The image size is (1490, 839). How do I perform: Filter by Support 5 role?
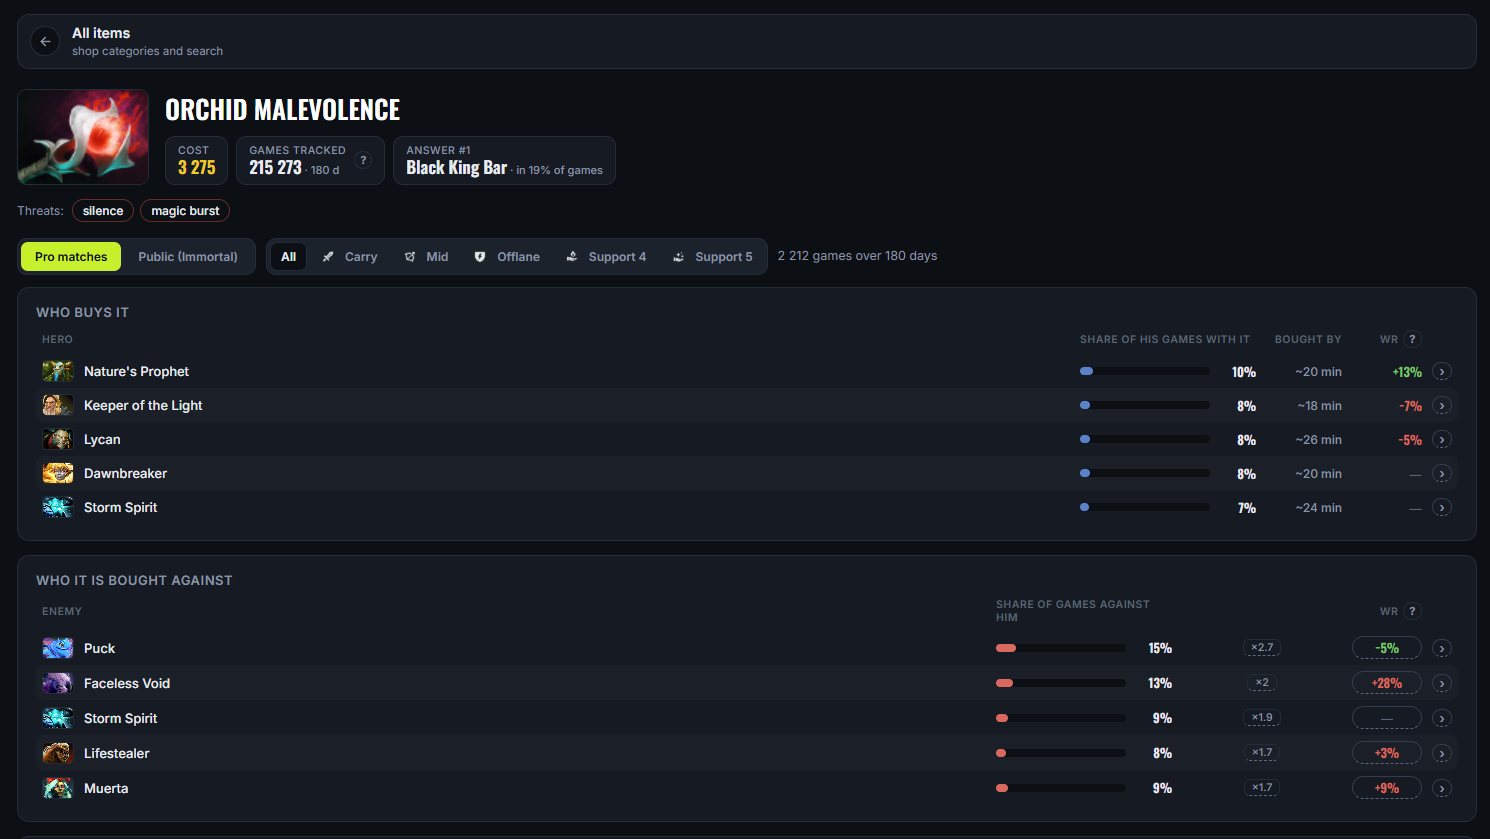[x=712, y=257]
